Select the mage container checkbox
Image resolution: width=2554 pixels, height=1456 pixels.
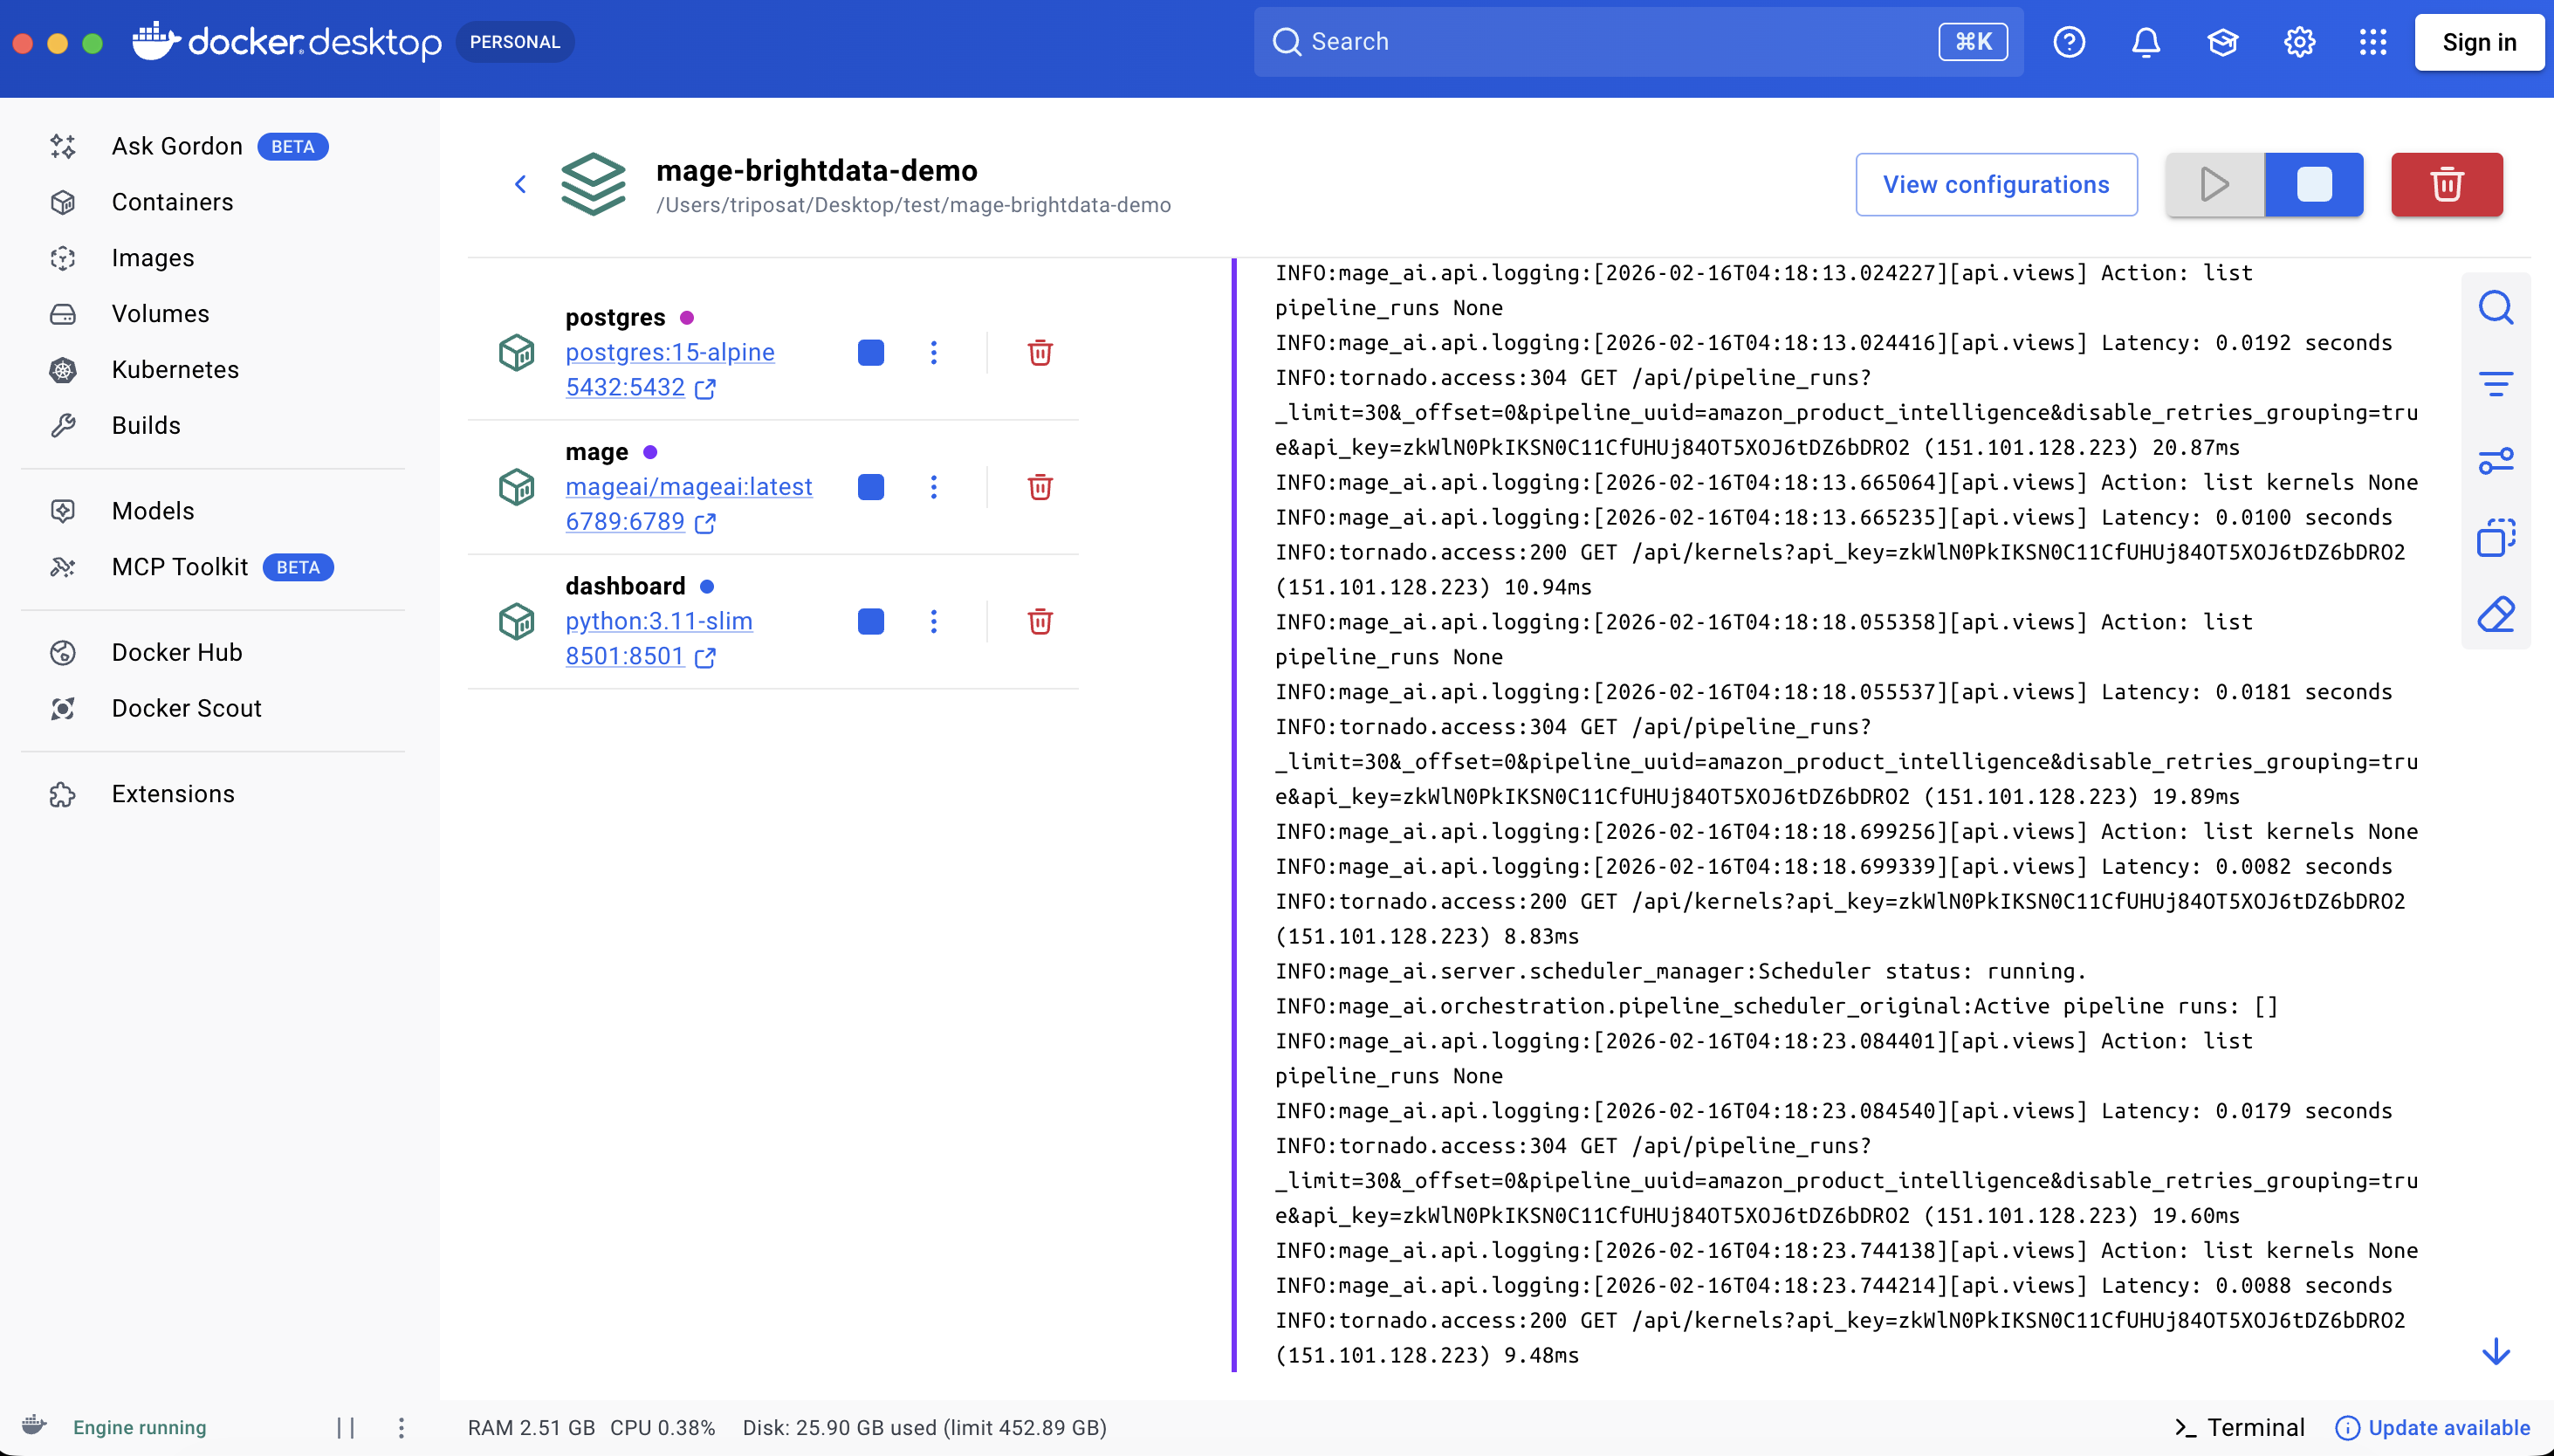click(869, 487)
